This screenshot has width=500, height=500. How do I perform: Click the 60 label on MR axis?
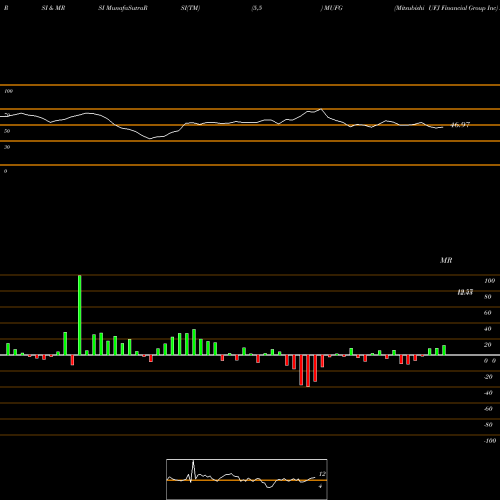point(488,313)
